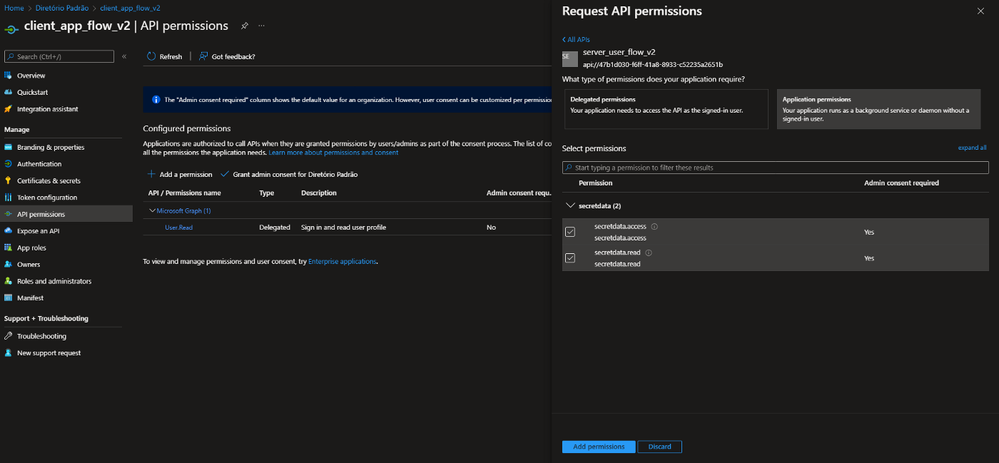Click the Delegated type cell of User.Read
This screenshot has width=999, height=463.
[275, 227]
